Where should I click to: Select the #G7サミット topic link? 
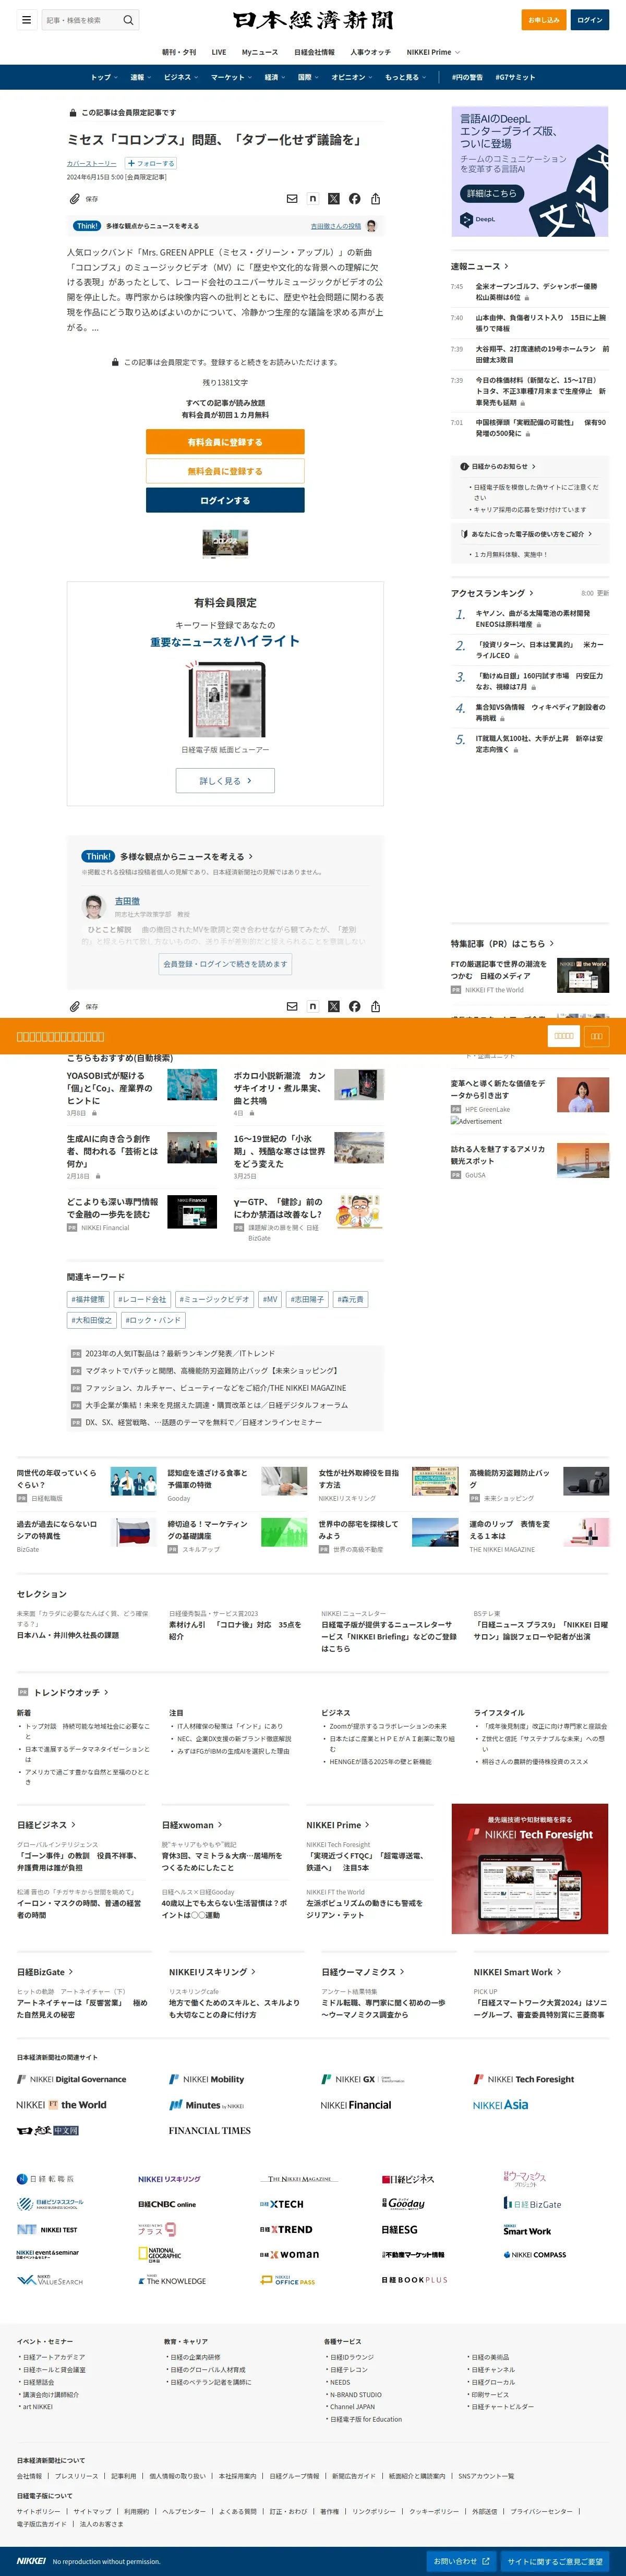(515, 77)
